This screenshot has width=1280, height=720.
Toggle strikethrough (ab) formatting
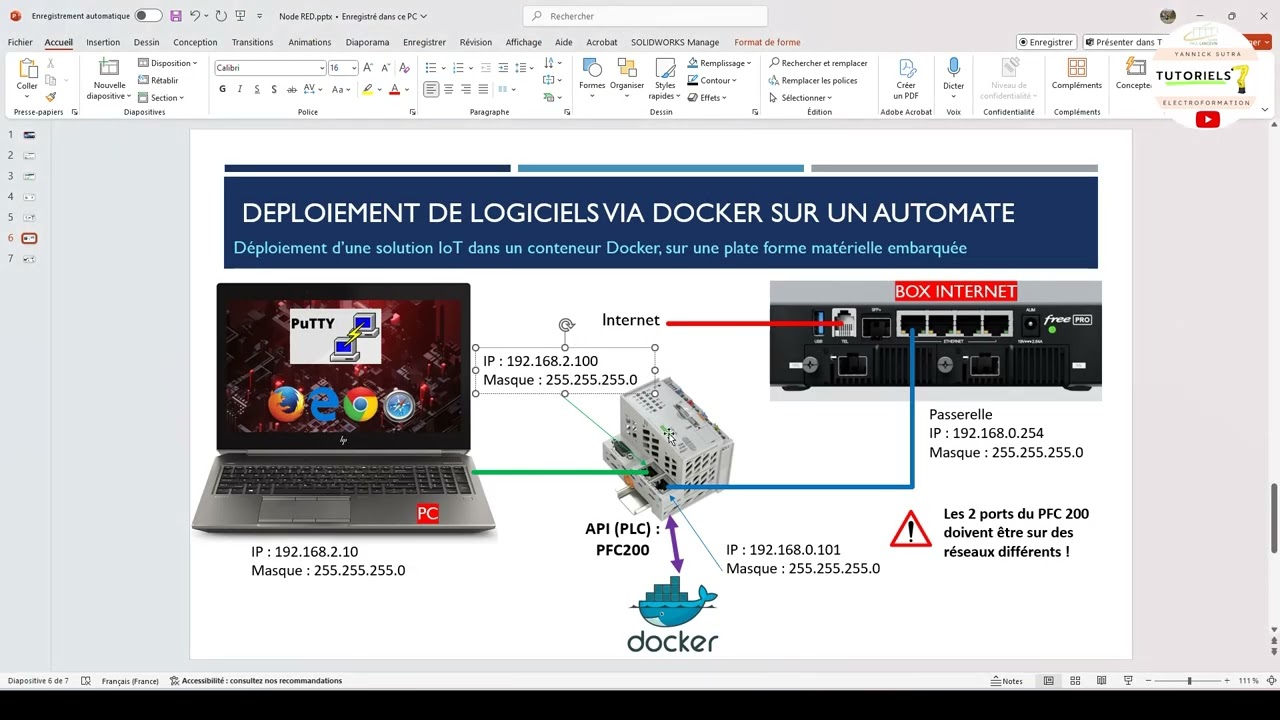[293, 89]
